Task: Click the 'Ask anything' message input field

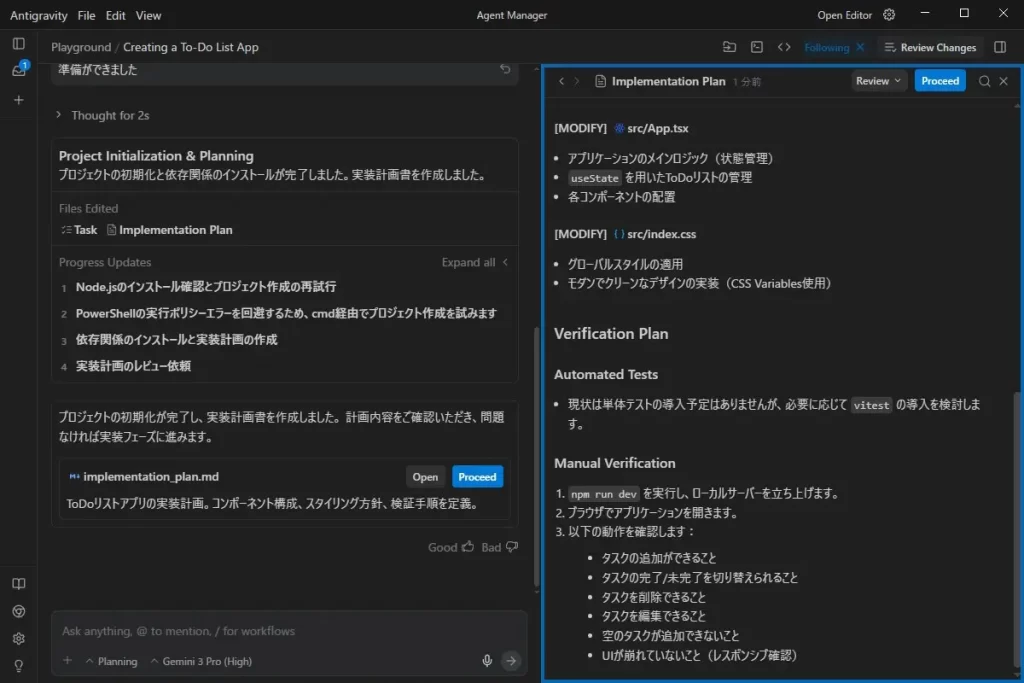Action: 289,631
